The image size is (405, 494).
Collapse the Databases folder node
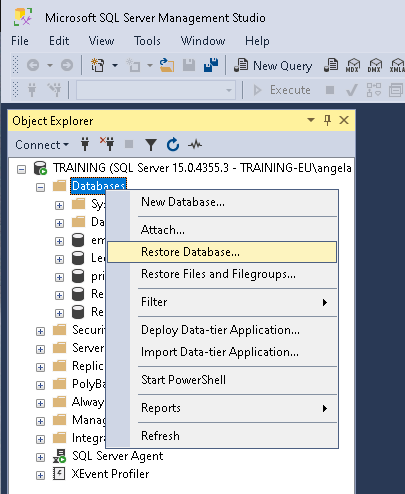pyautogui.click(x=40, y=187)
